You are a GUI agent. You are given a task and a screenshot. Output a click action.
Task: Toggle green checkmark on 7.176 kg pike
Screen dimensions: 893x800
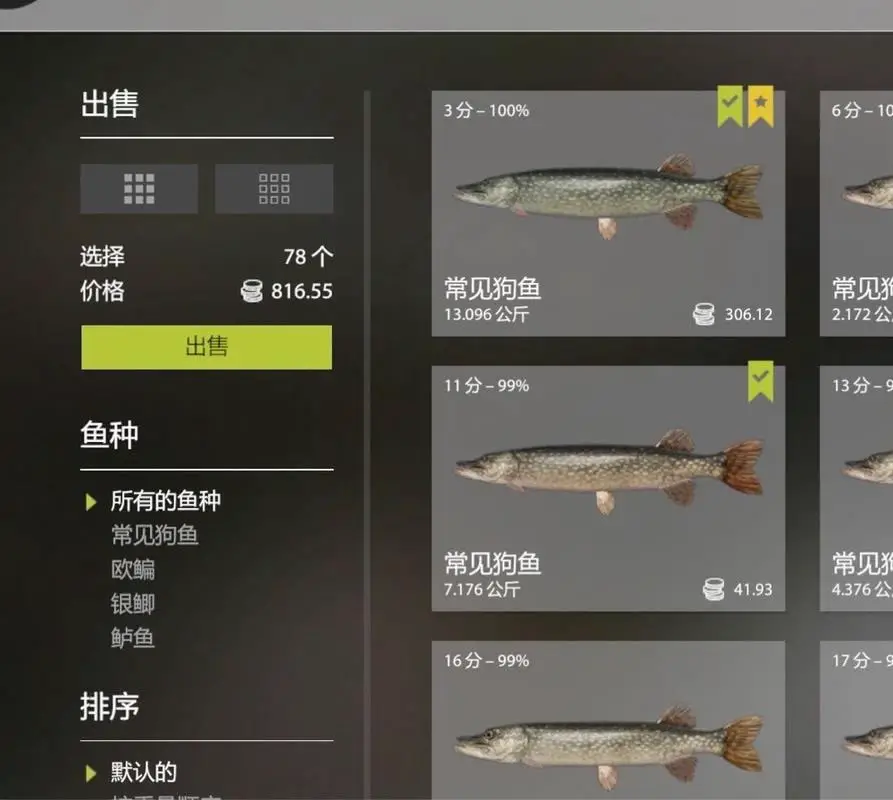coord(761,381)
